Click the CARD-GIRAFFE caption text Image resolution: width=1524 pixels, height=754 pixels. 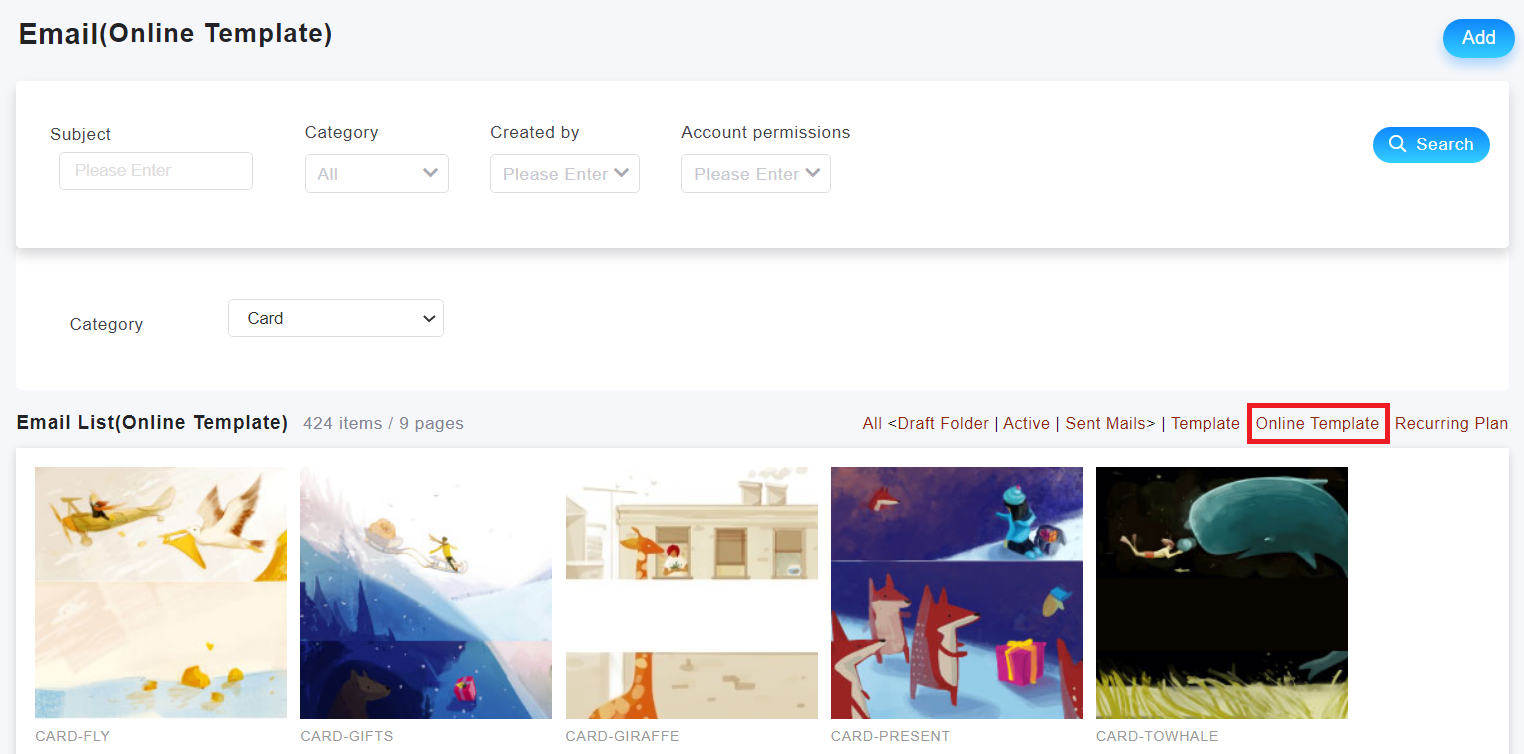point(622,736)
